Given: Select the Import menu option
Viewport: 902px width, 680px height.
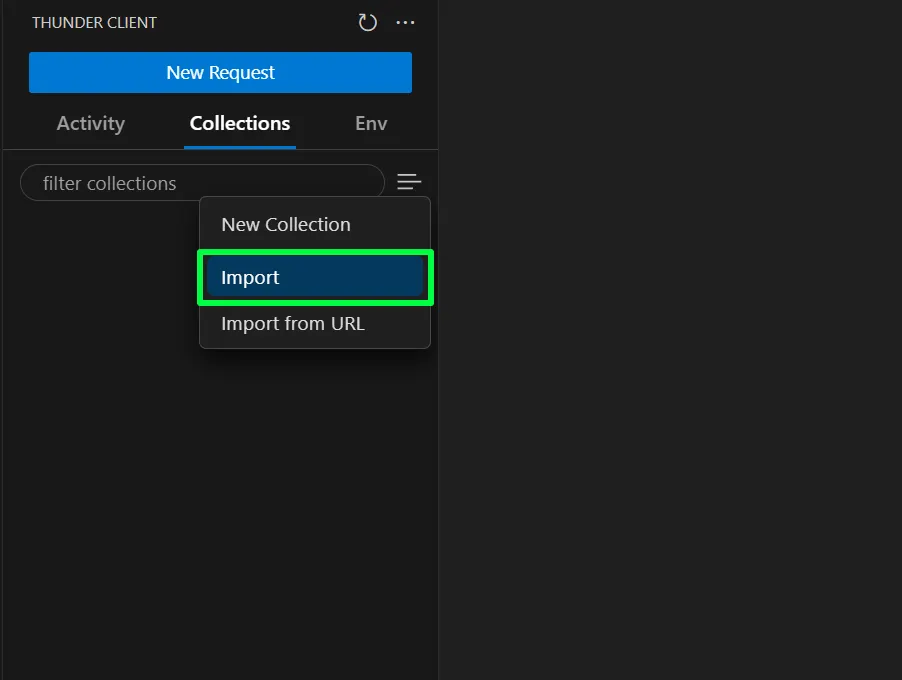Looking at the screenshot, I should (x=315, y=277).
